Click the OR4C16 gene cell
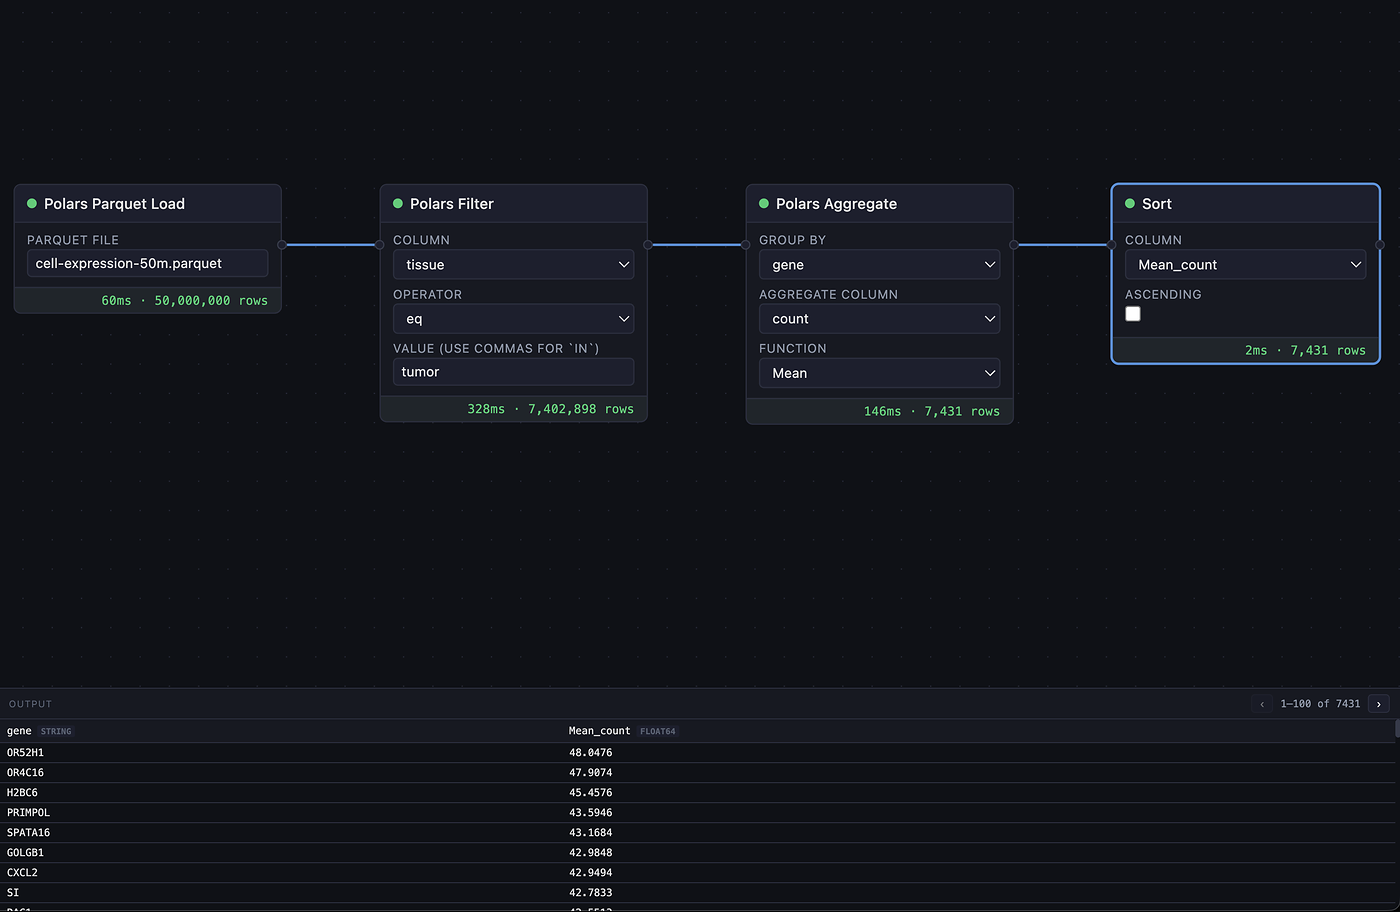1400x912 pixels. coord(25,772)
